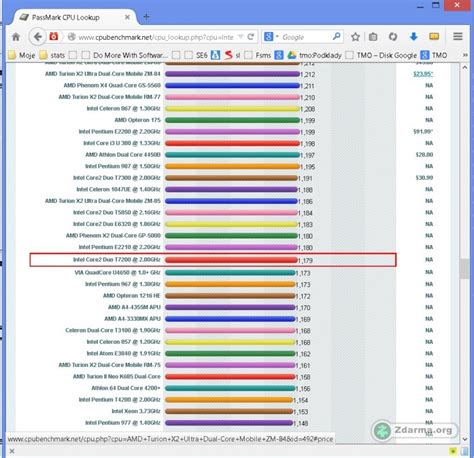The height and width of the screenshot is (458, 474).
Task: Click the red bar scoring 1,179
Action: [x=231, y=260]
